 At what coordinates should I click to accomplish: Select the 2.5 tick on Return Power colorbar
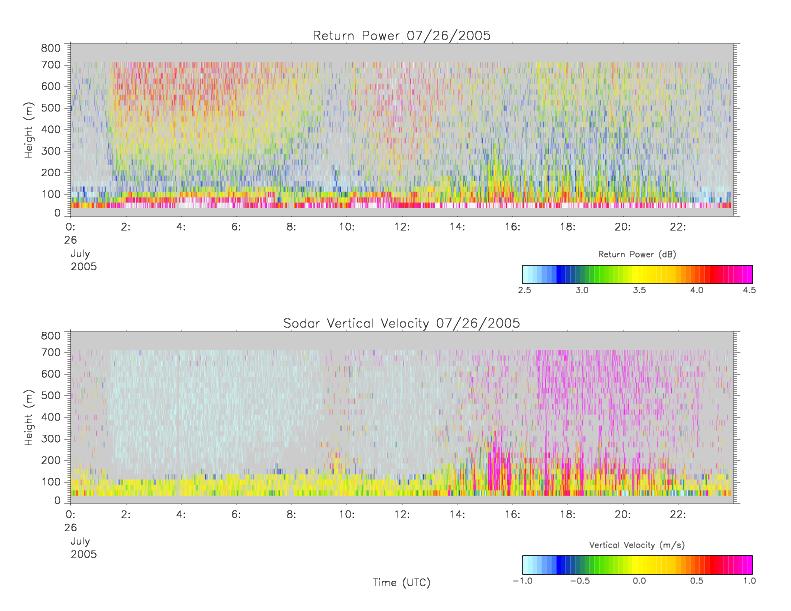point(524,290)
